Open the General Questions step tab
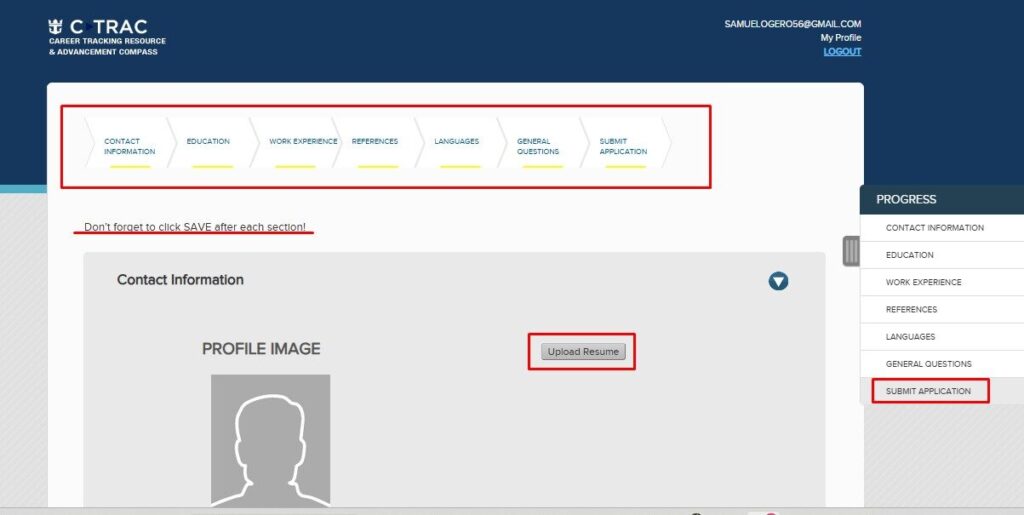Viewport: 1024px width, 515px height. (x=537, y=146)
